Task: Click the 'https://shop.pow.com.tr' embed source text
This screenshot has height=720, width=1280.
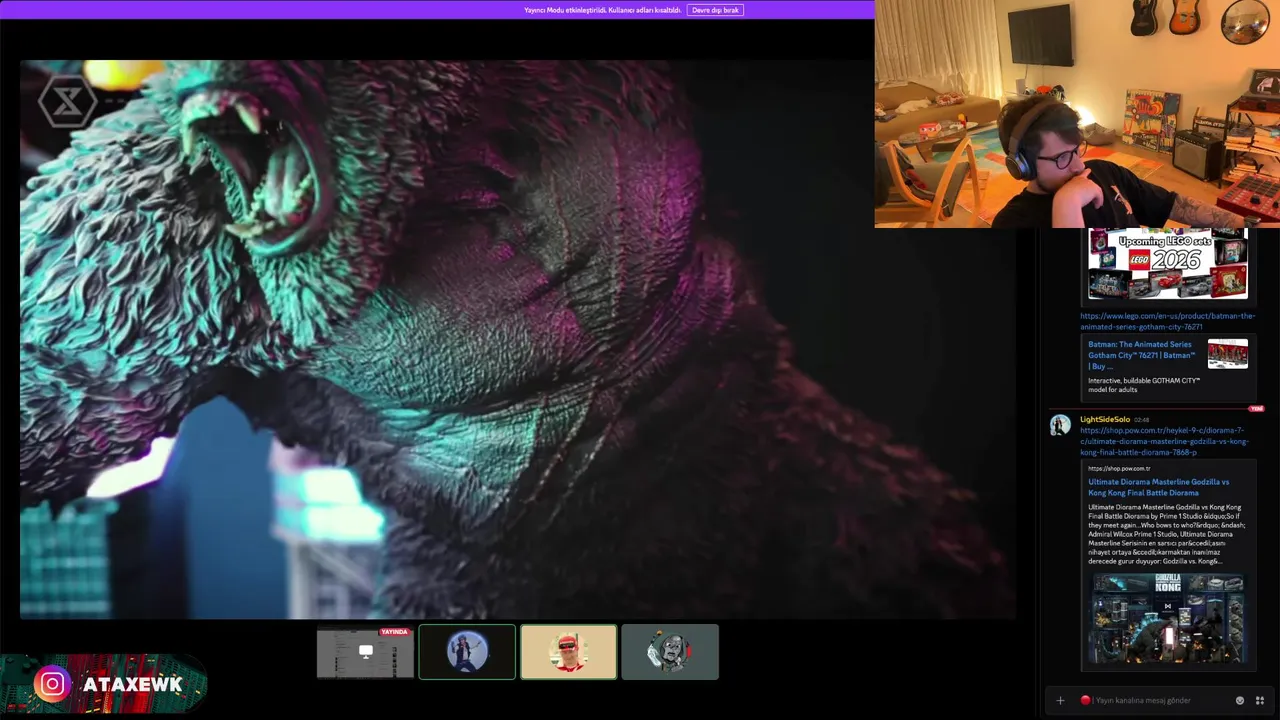Action: coord(1119,468)
